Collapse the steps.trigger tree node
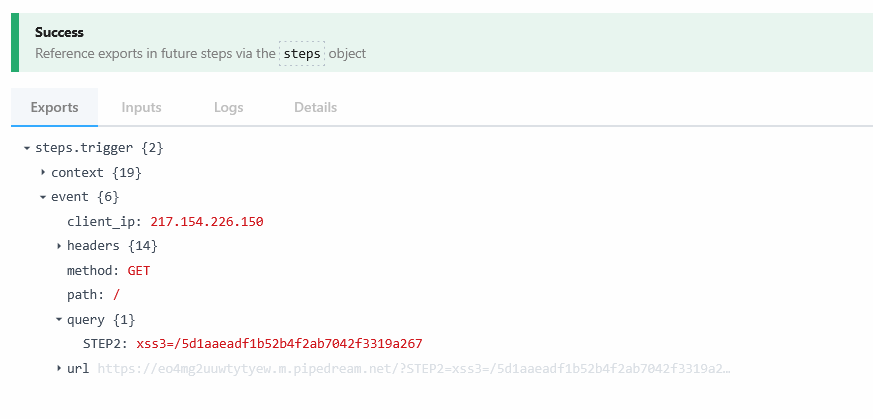 27,149
